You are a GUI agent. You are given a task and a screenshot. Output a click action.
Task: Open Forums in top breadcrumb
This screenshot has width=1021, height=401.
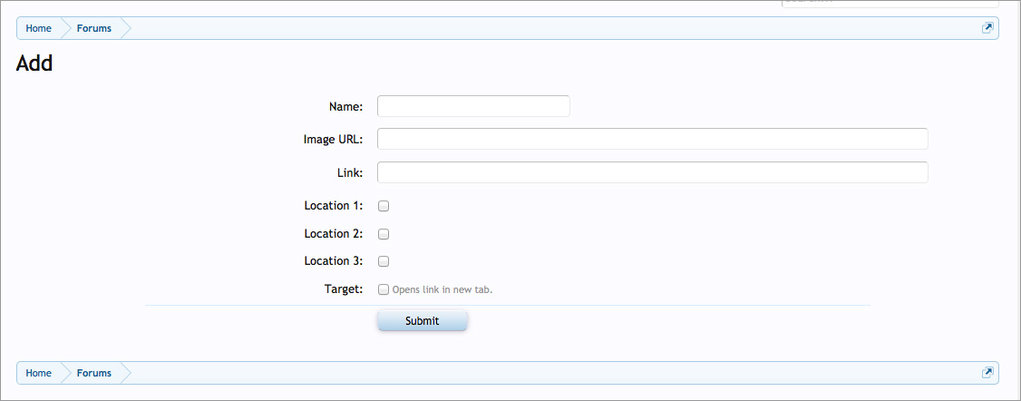click(x=94, y=28)
